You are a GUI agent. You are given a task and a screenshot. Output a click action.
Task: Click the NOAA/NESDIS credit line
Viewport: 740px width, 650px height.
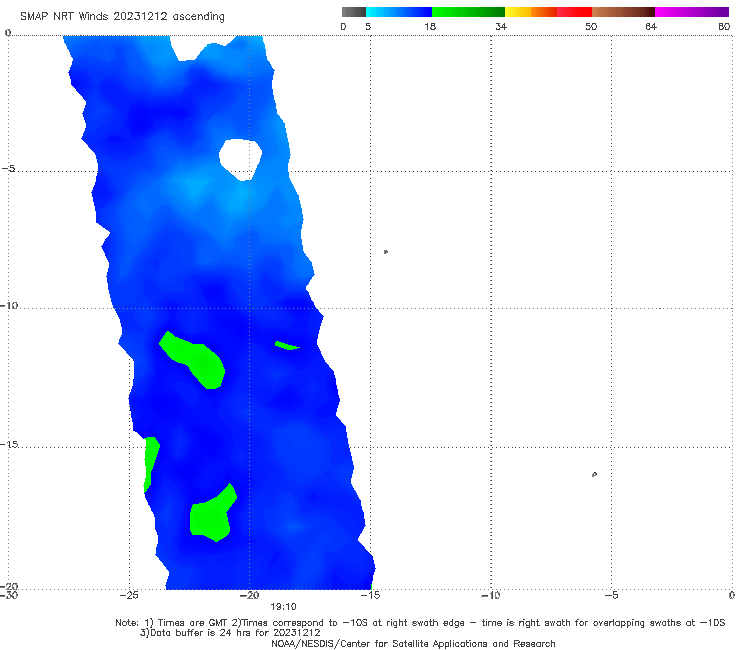(413, 643)
